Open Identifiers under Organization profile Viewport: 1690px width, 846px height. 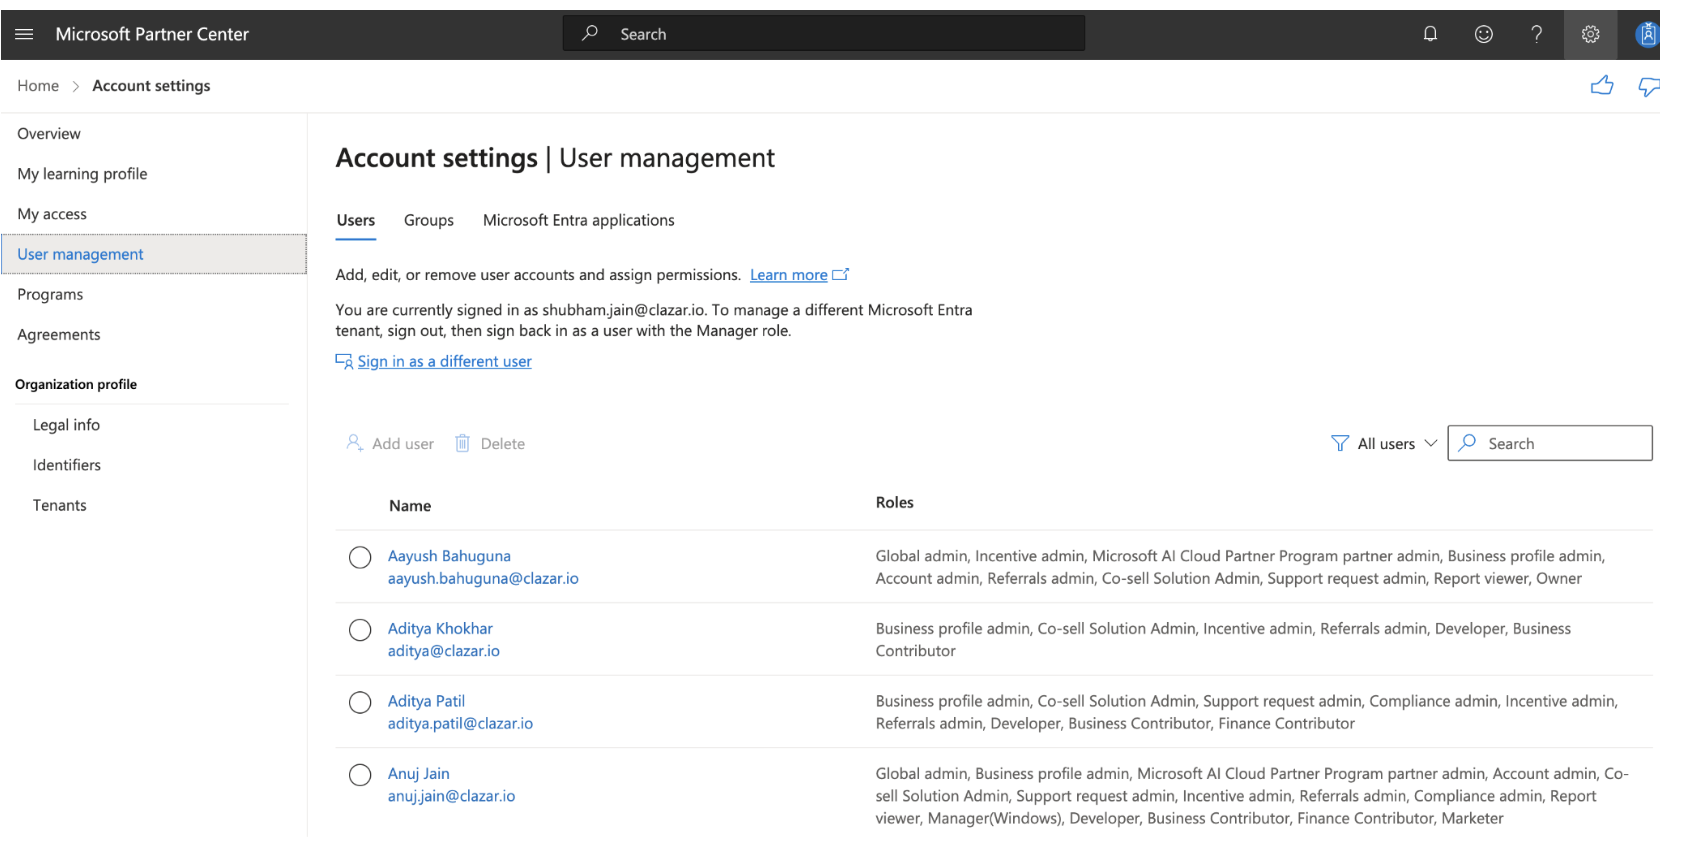coord(67,465)
